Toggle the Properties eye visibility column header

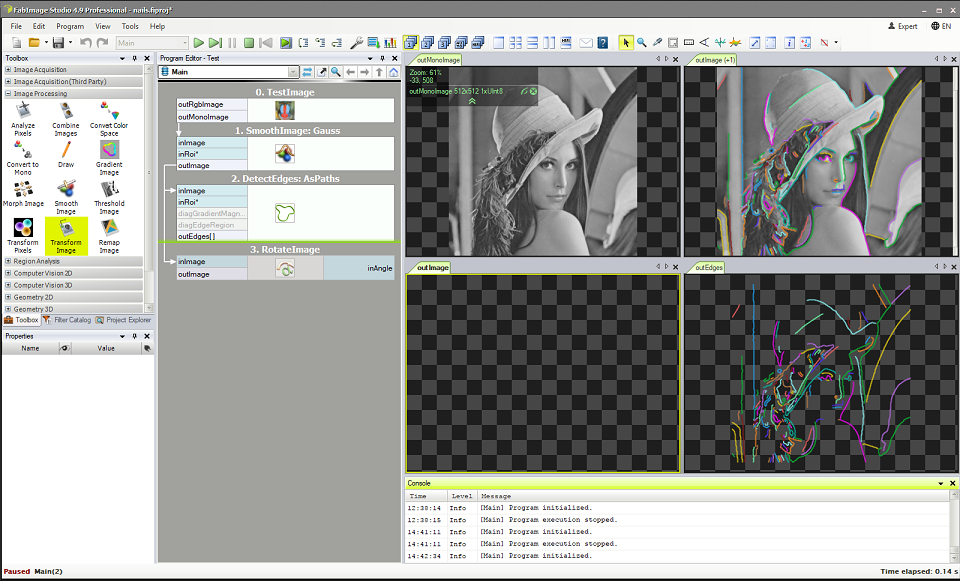click(x=65, y=348)
